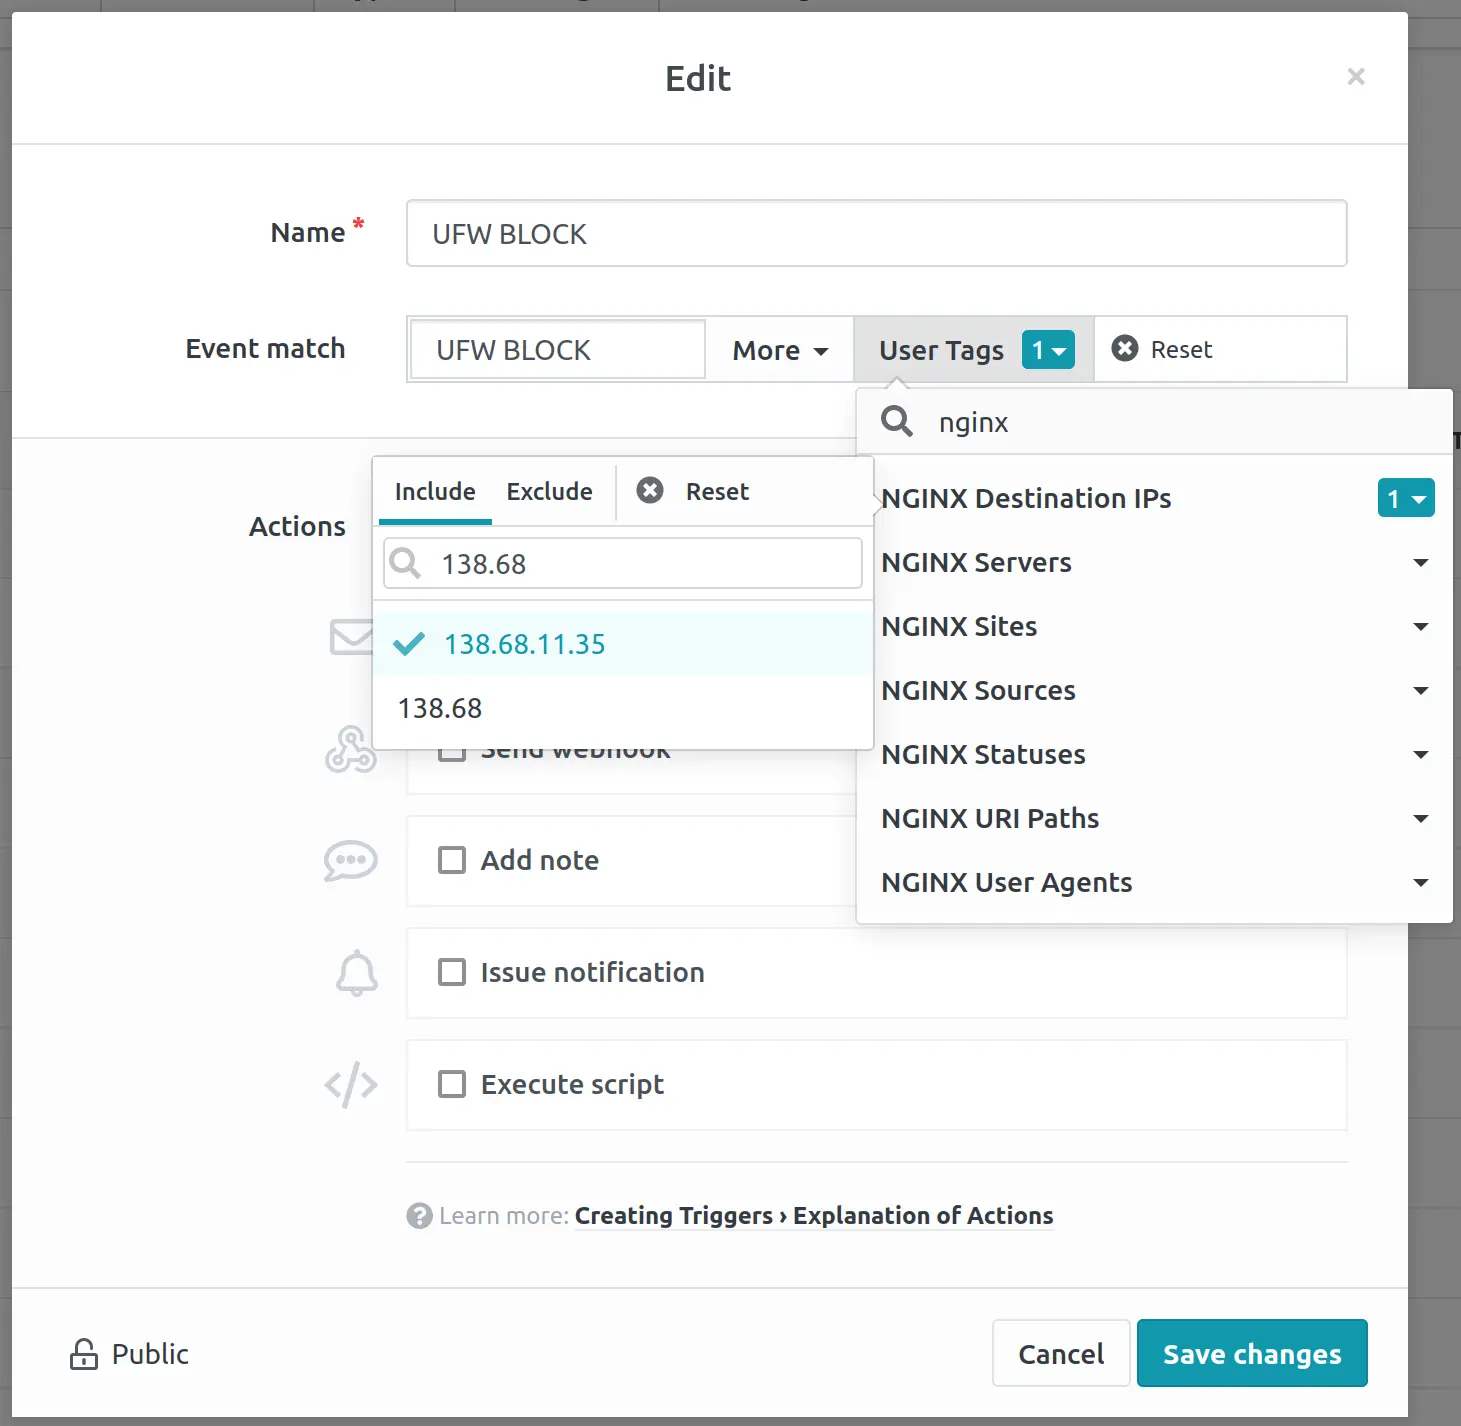Select the webhook action icon
Image resolution: width=1461 pixels, height=1426 pixels.
point(351,749)
